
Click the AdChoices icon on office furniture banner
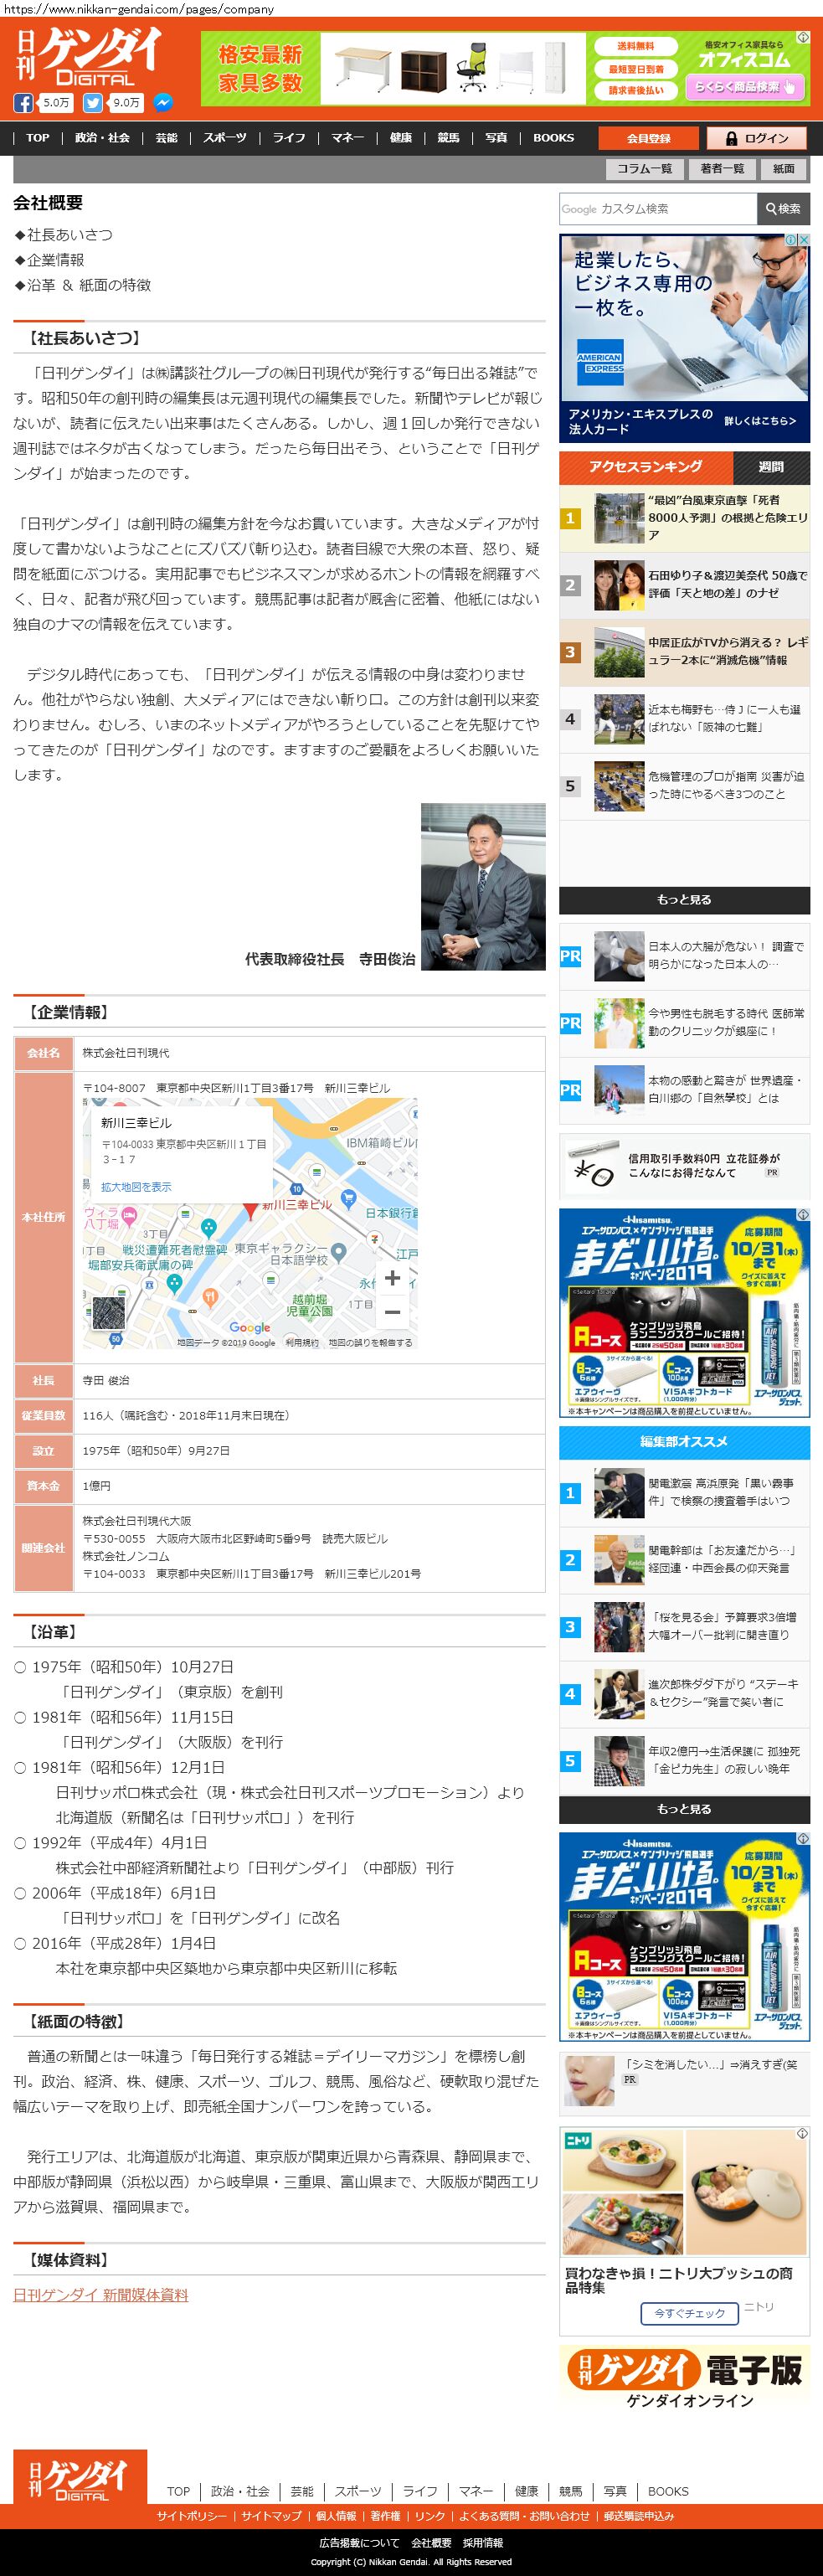[x=803, y=37]
